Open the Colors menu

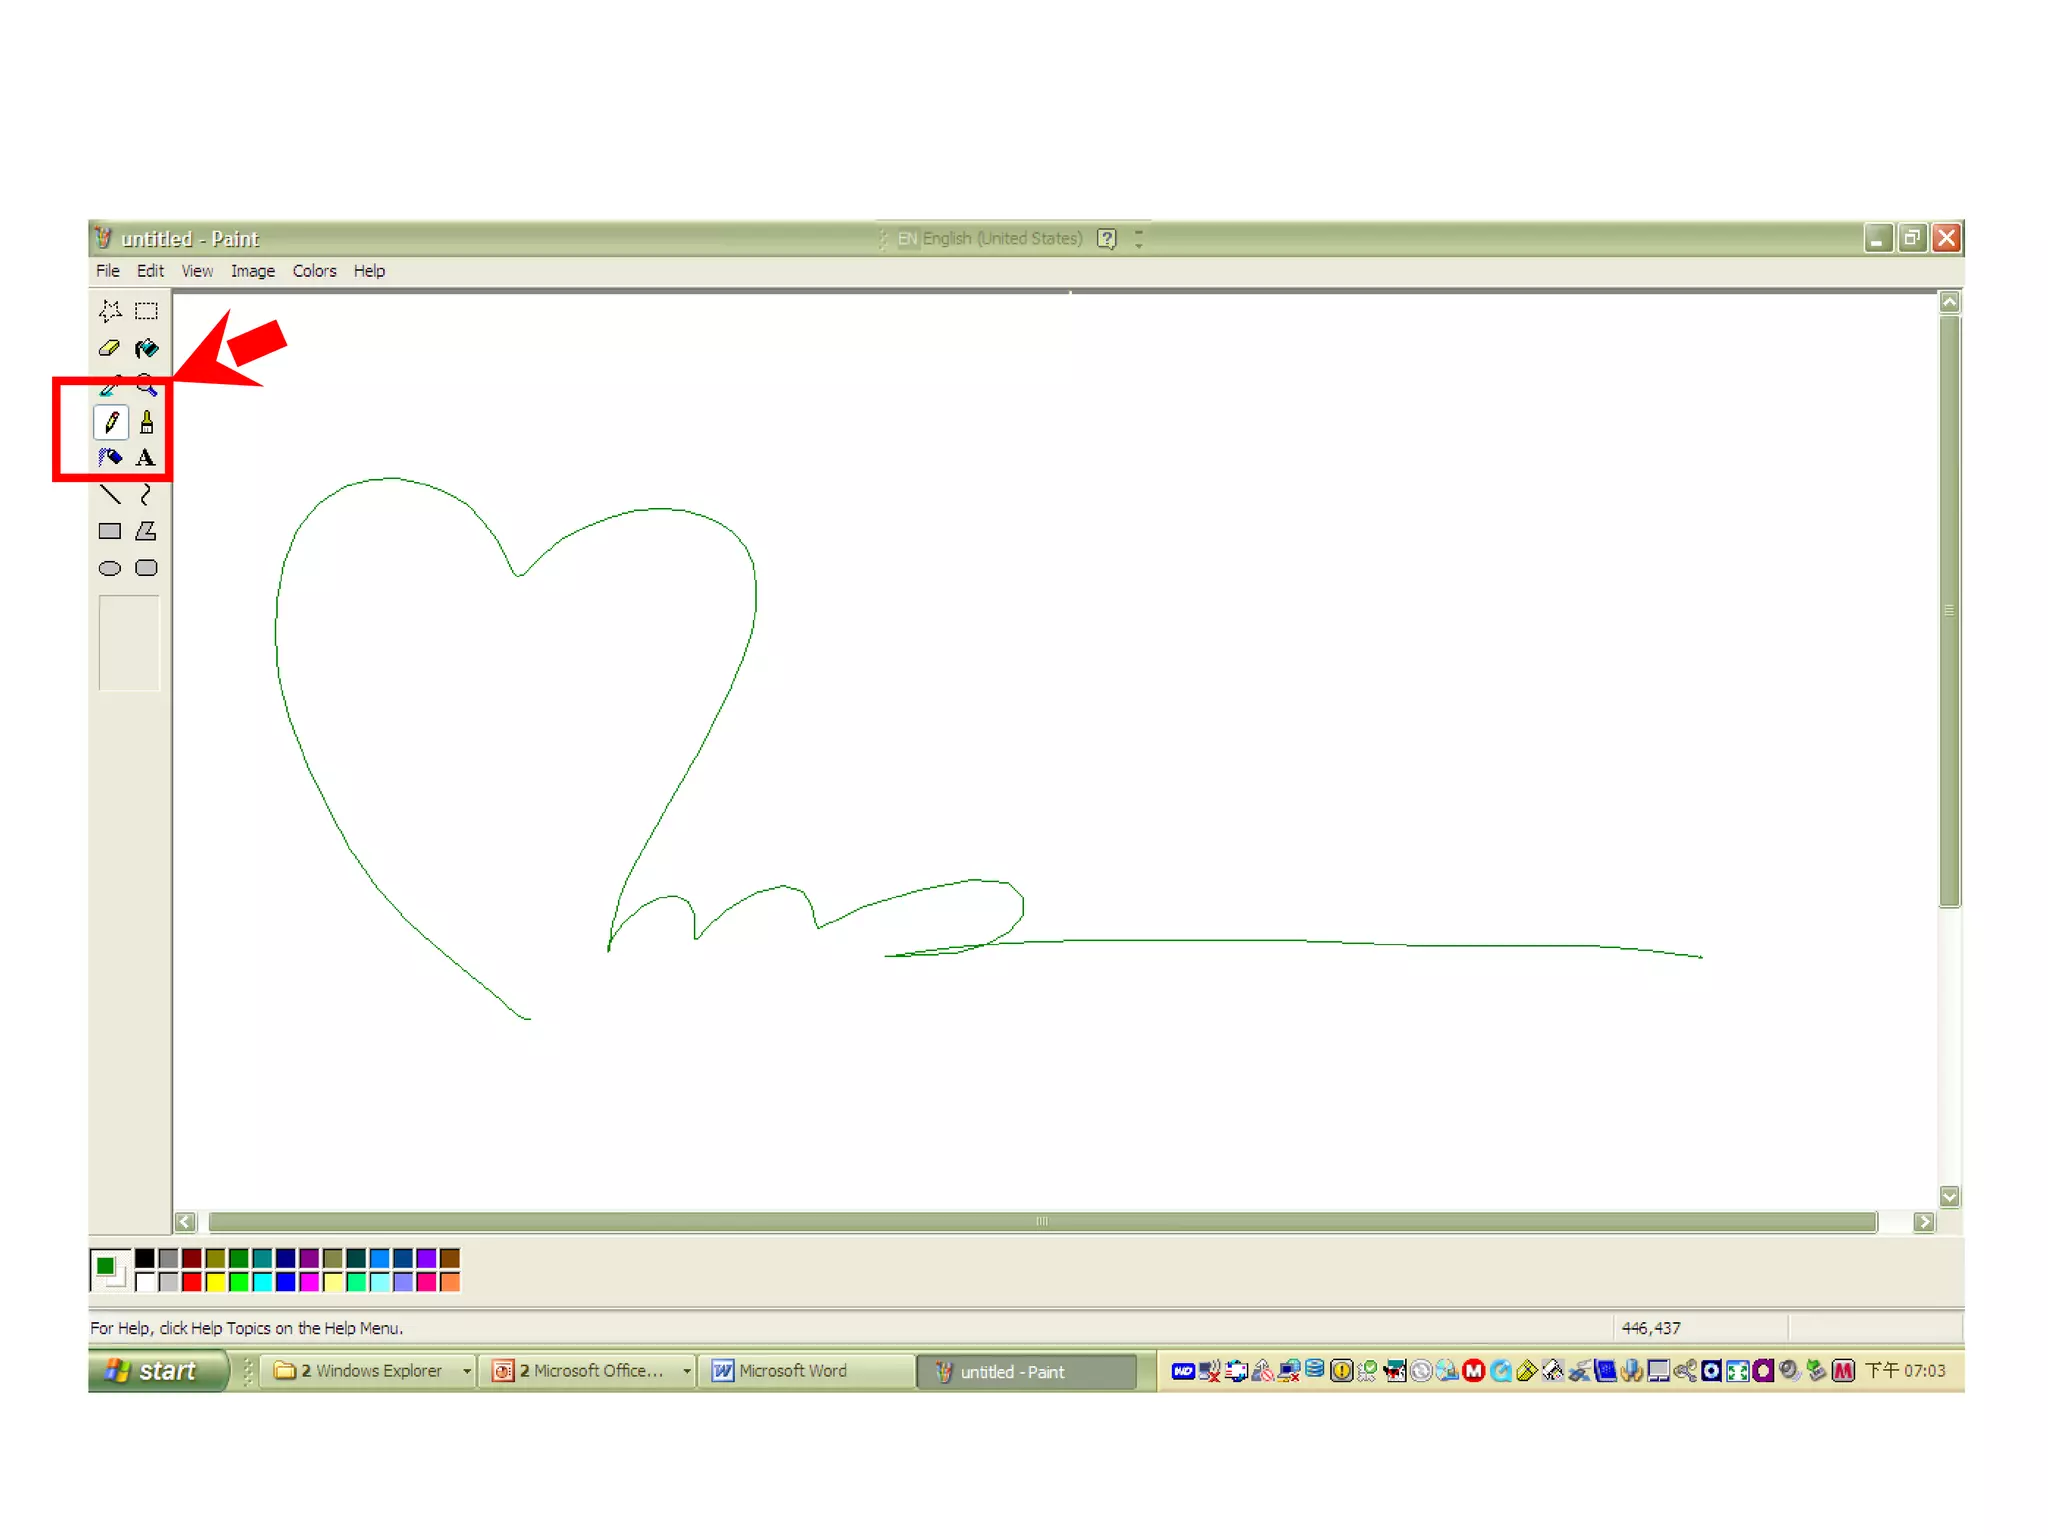(x=314, y=271)
